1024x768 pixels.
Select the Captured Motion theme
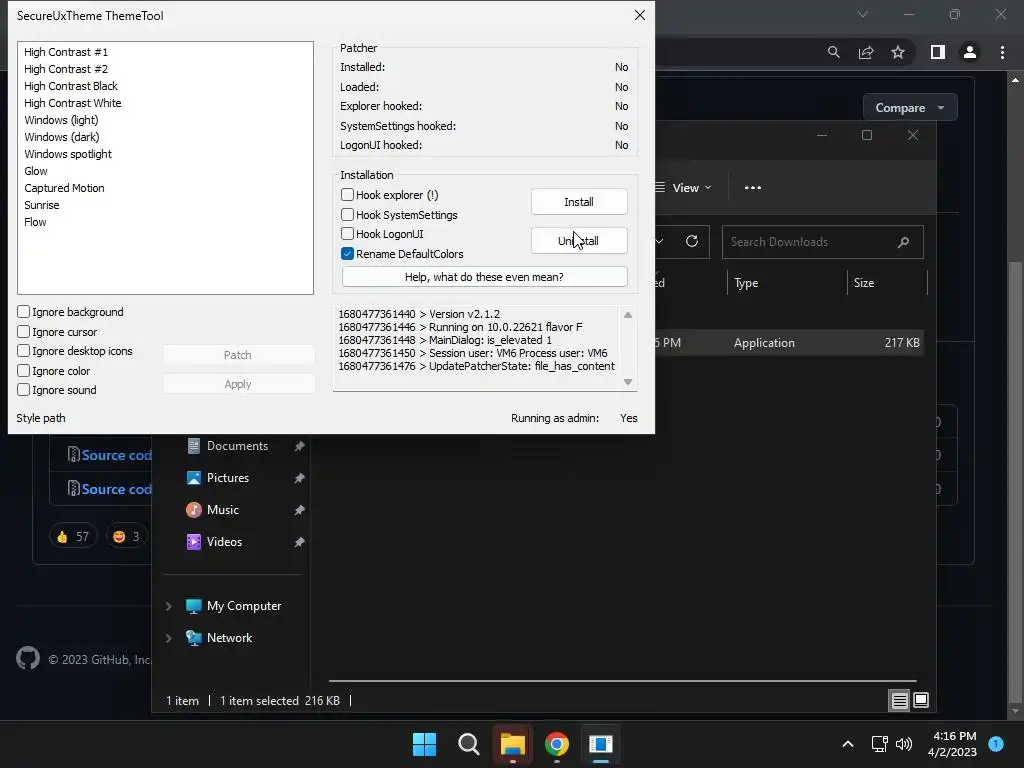point(64,188)
